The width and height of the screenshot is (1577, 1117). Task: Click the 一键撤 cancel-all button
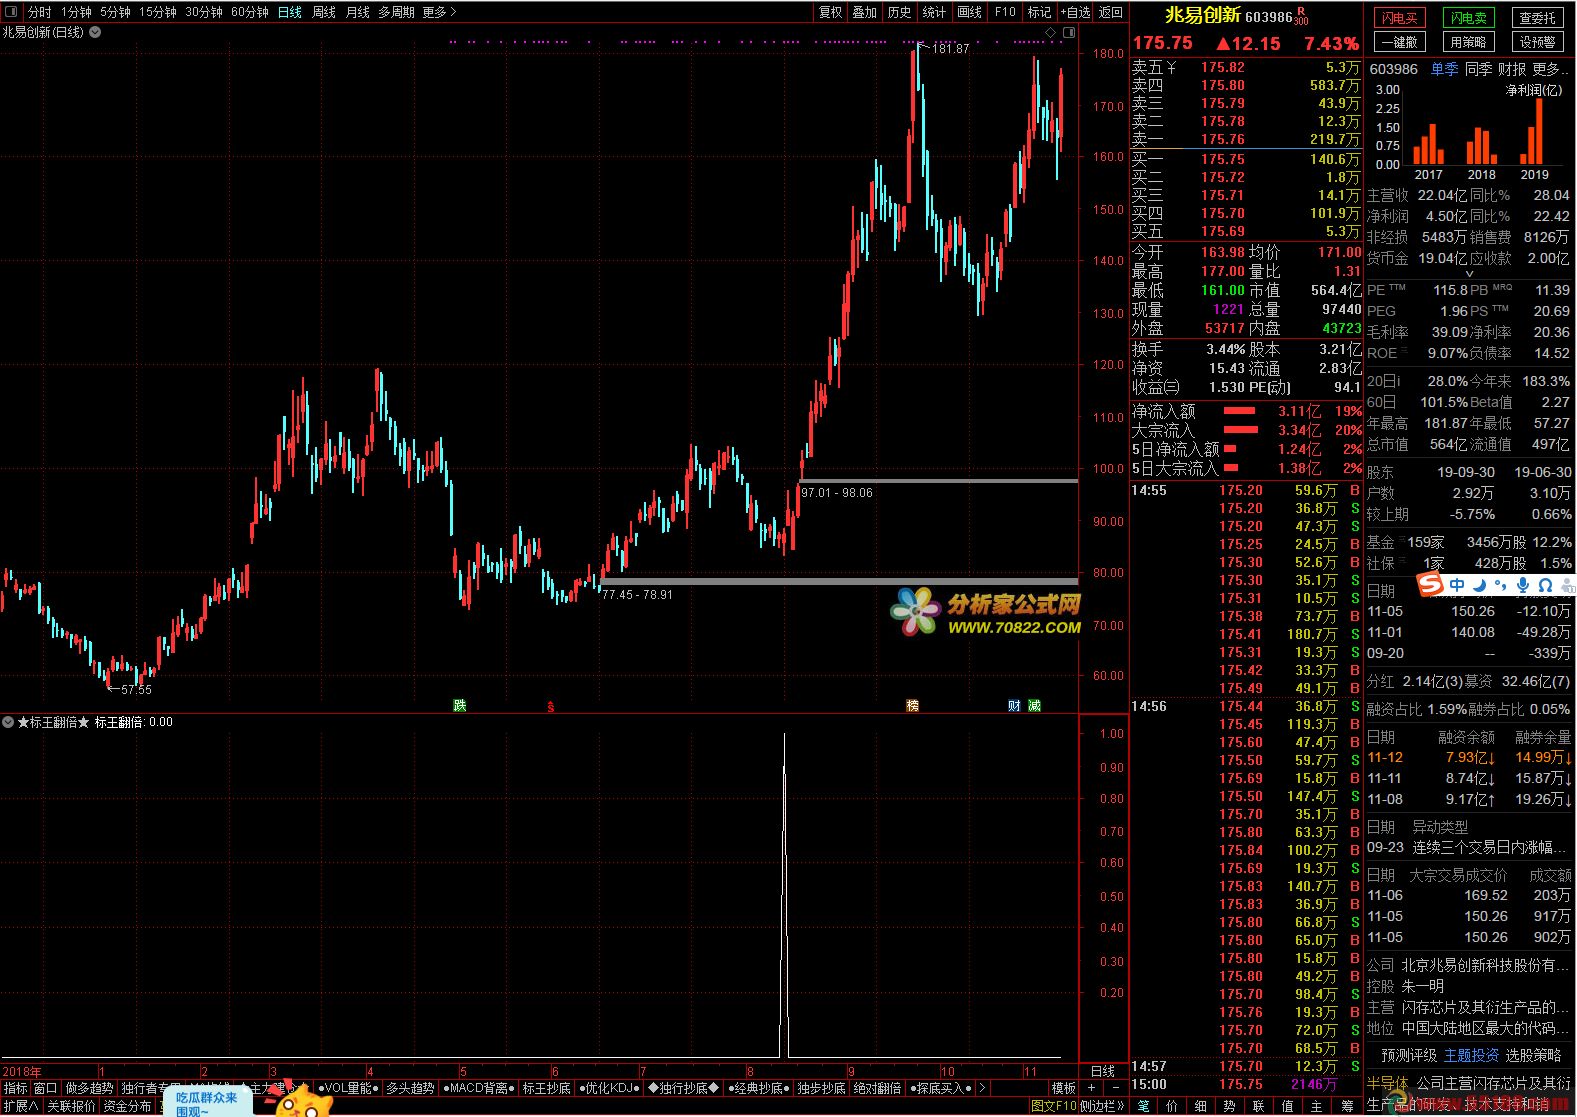tap(1399, 42)
